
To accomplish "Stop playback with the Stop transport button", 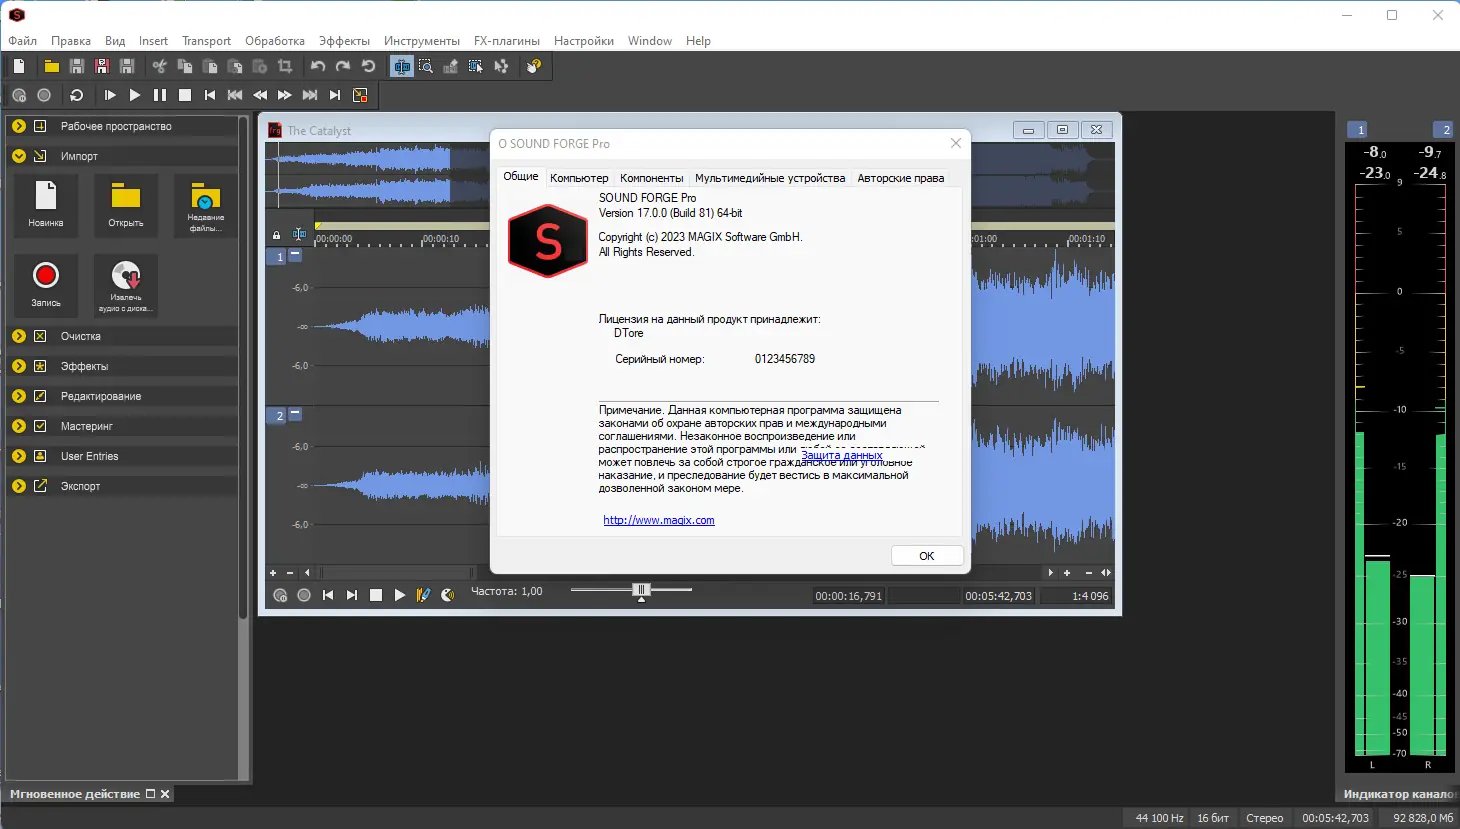I will coord(184,95).
